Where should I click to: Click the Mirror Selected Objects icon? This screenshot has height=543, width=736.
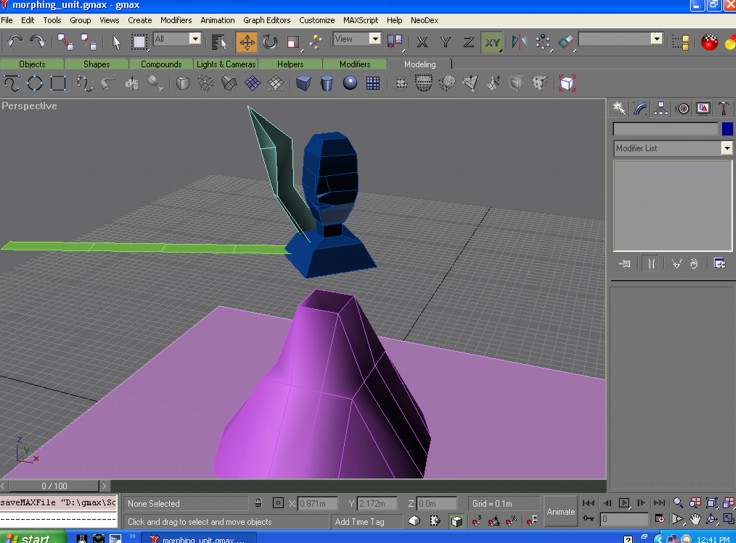click(519, 42)
